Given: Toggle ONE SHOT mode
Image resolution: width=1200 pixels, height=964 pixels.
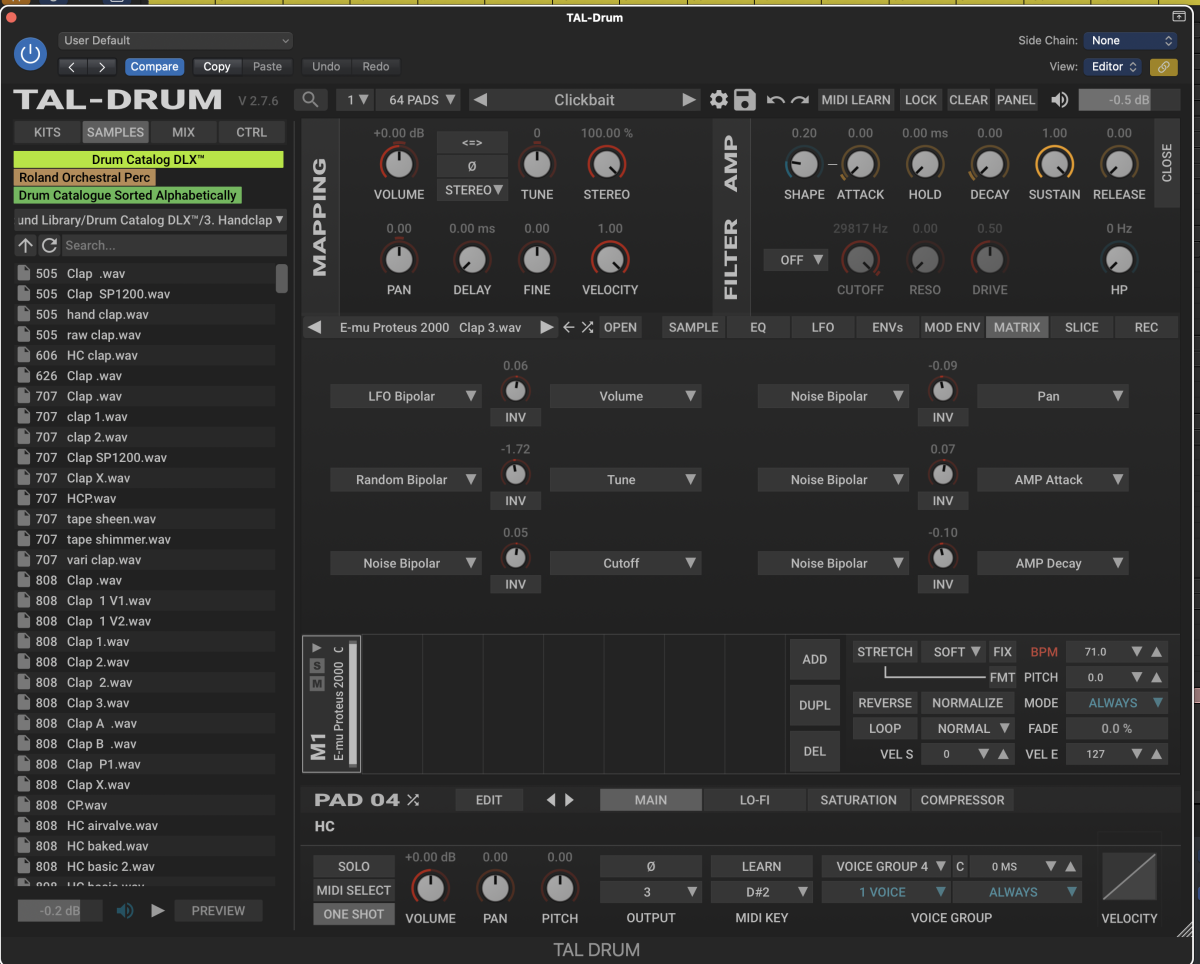Looking at the screenshot, I should [x=354, y=914].
